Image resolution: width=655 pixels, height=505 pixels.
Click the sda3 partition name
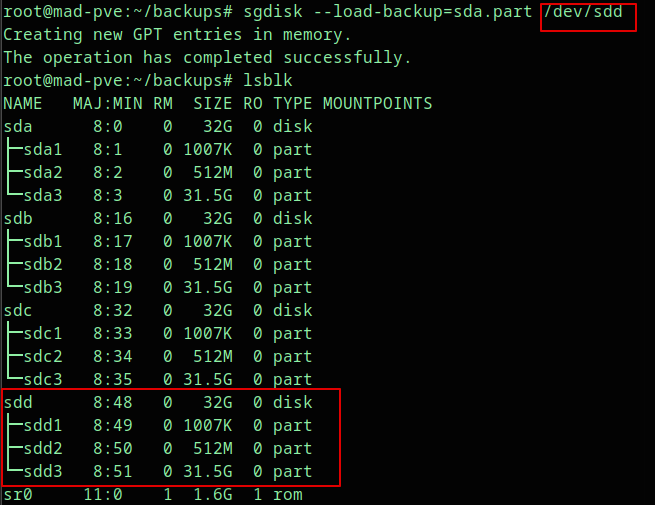tap(43, 195)
